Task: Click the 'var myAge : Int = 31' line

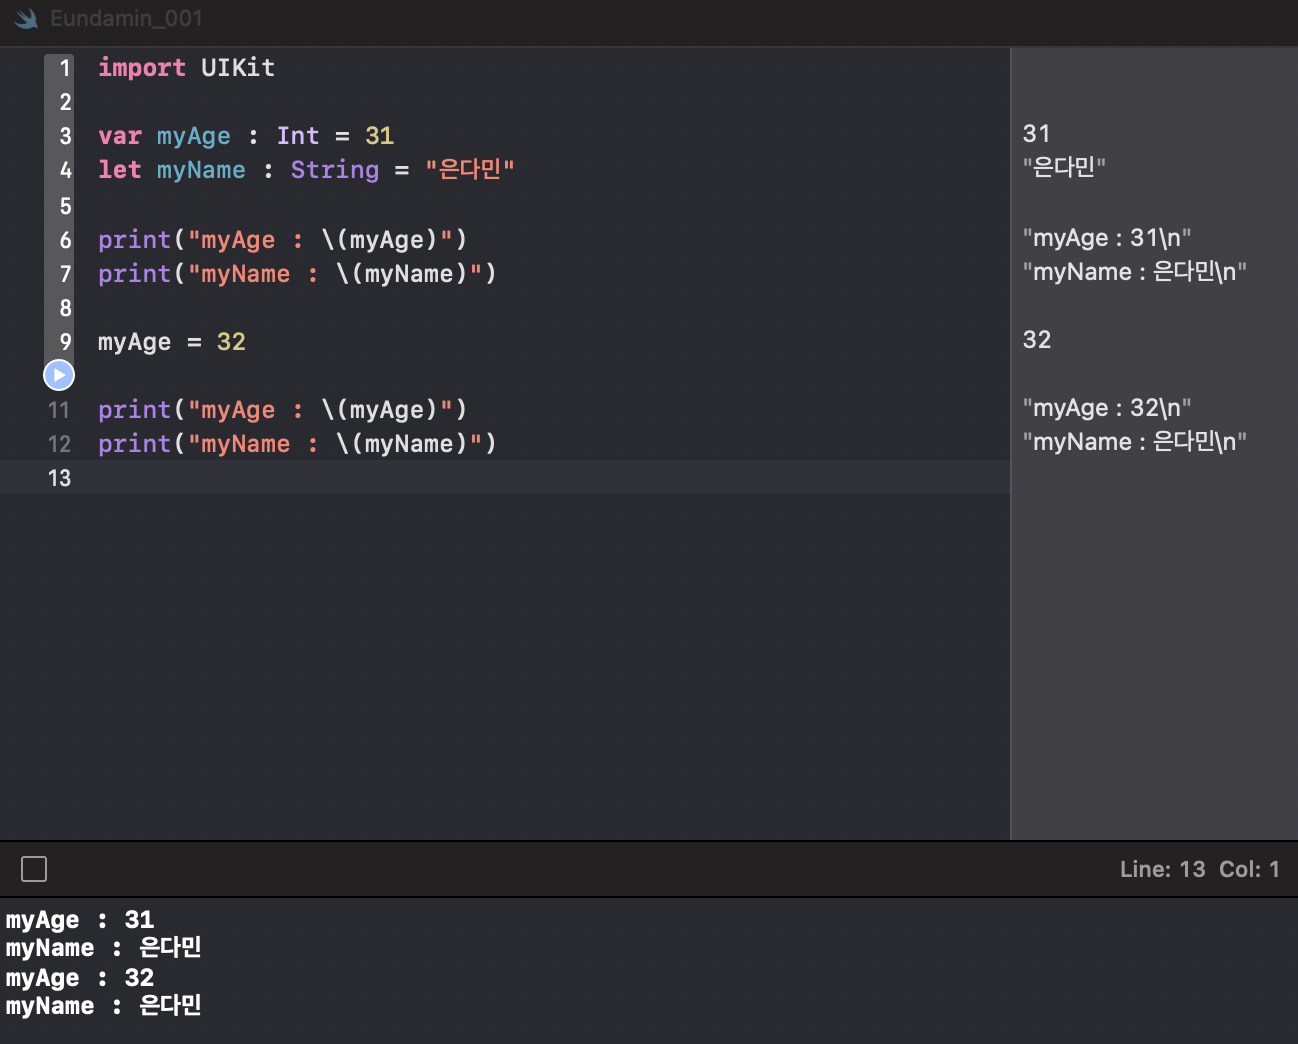Action: click(x=246, y=136)
